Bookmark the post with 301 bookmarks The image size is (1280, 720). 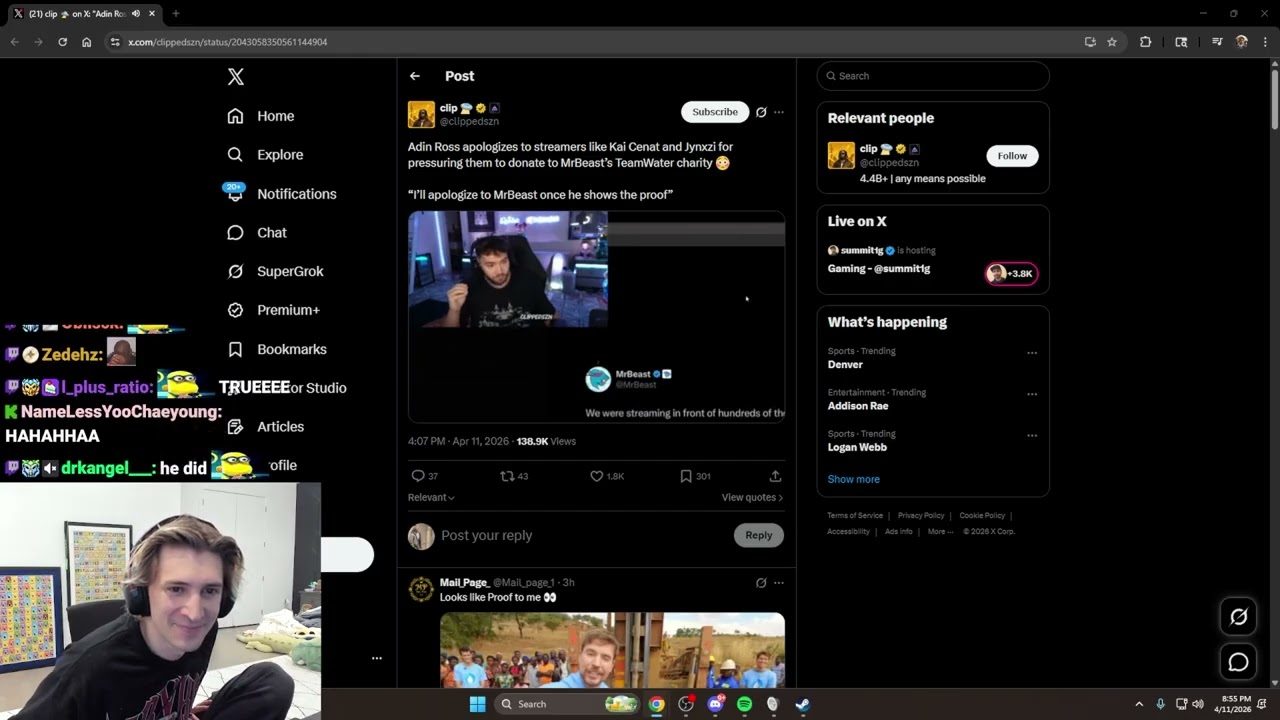695,476
